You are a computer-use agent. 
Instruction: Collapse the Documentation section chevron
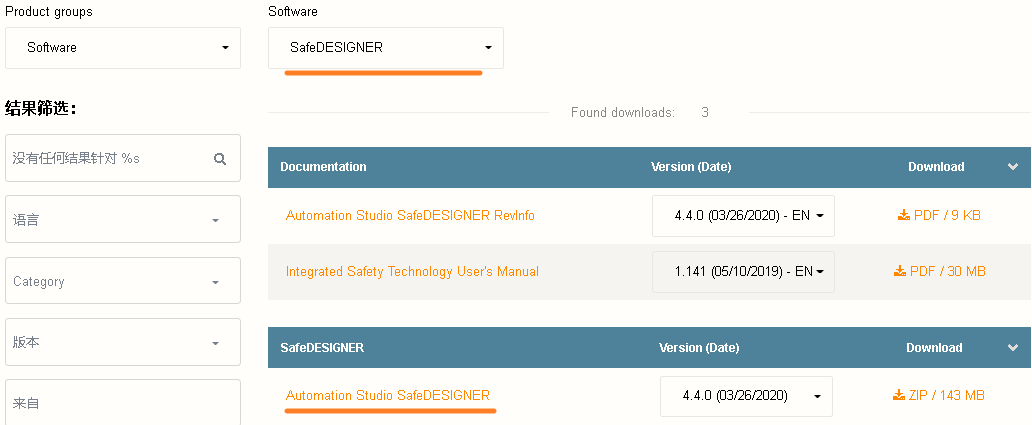coord(1013,167)
